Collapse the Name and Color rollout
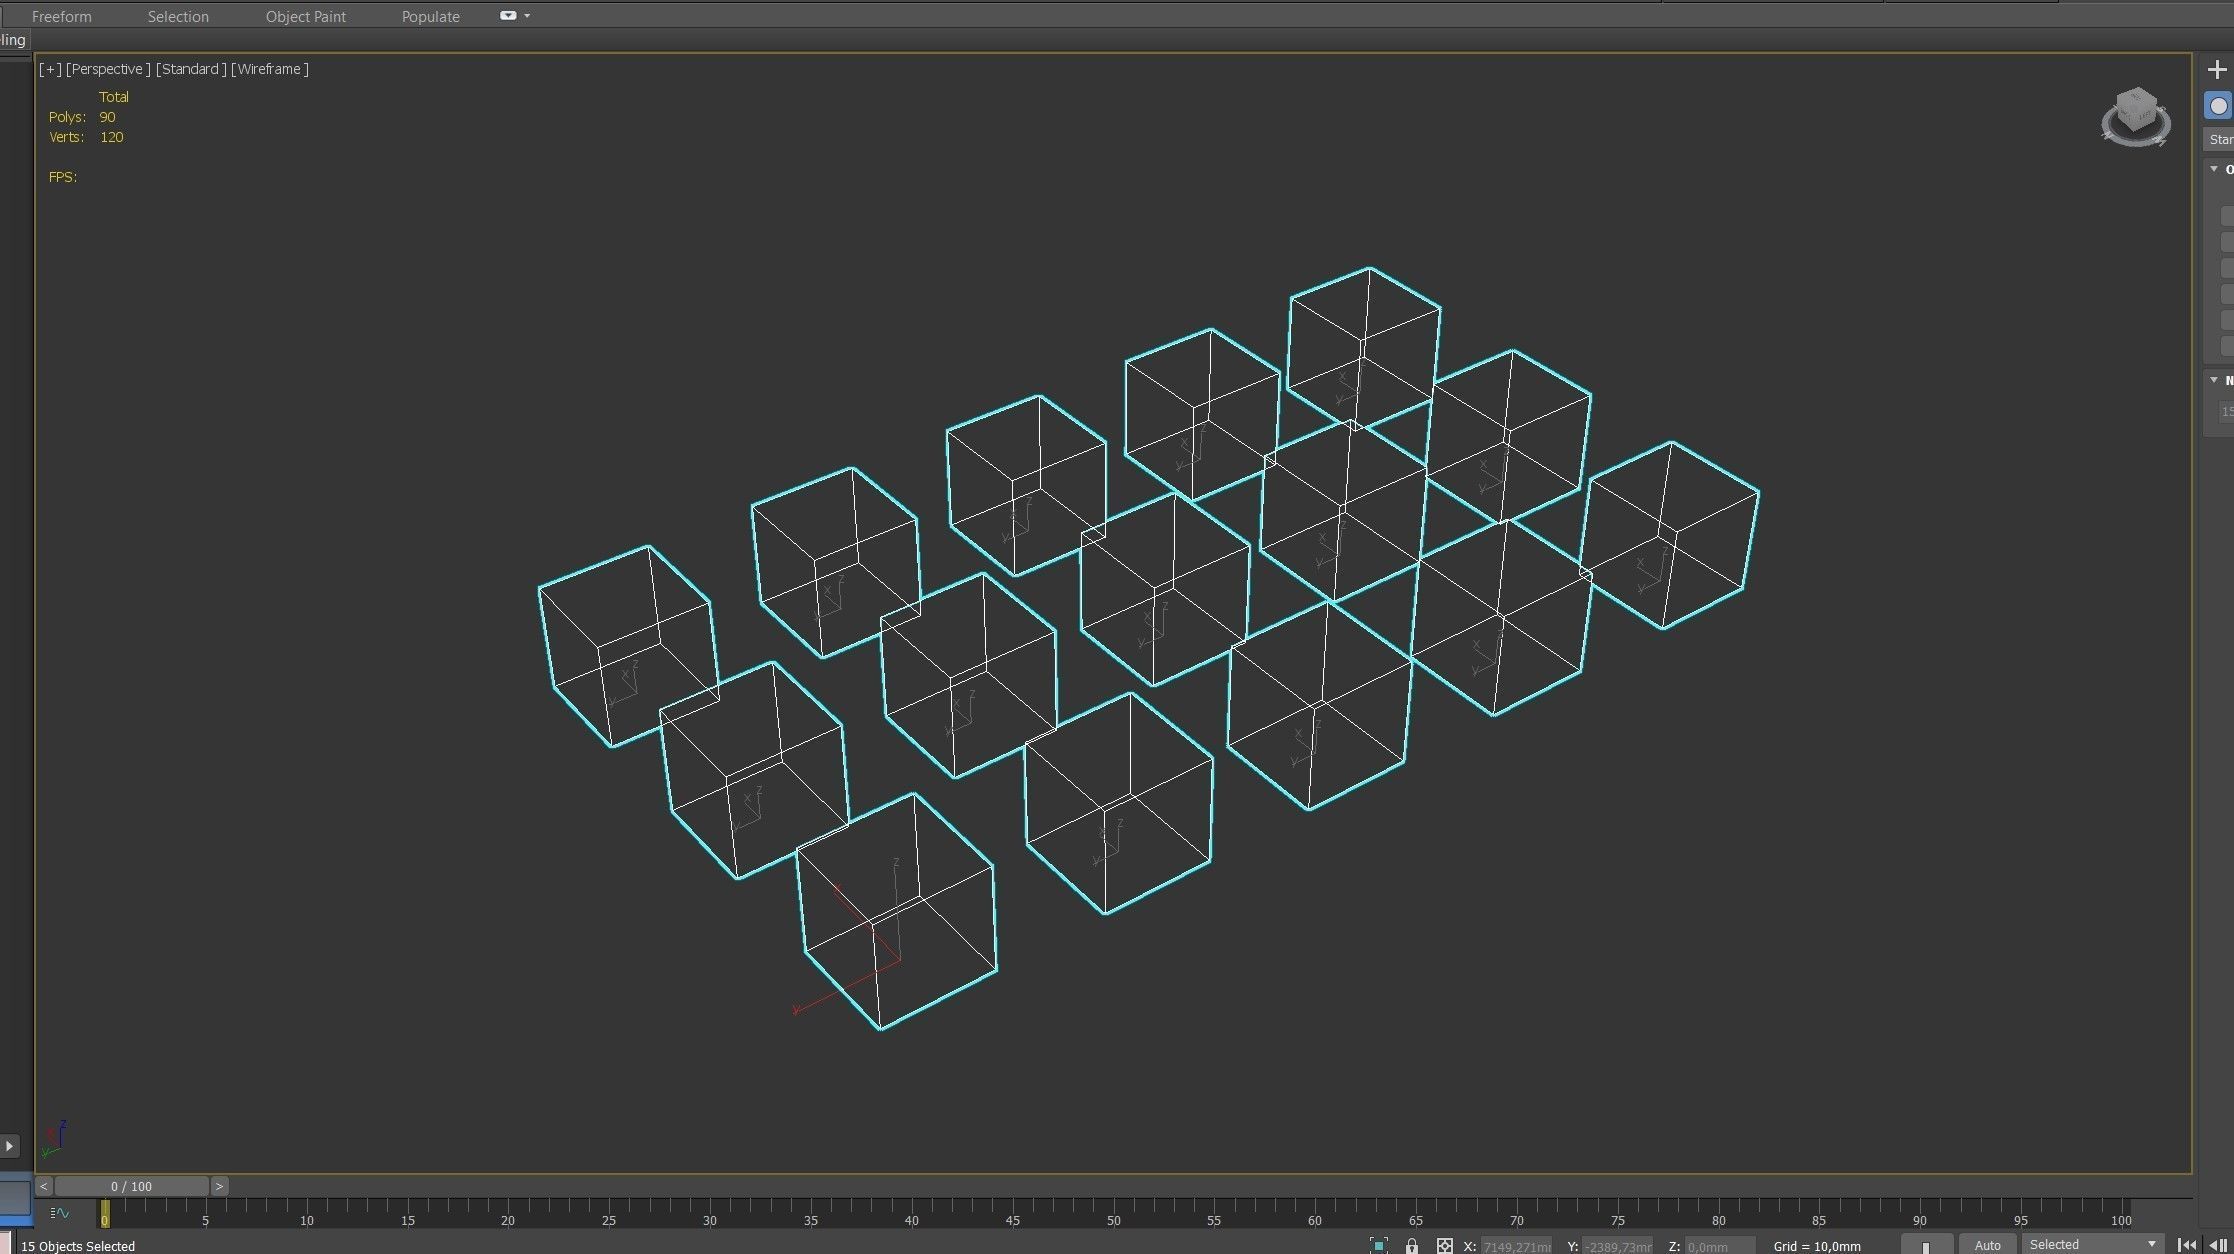The image size is (2234, 1254). (x=2214, y=380)
